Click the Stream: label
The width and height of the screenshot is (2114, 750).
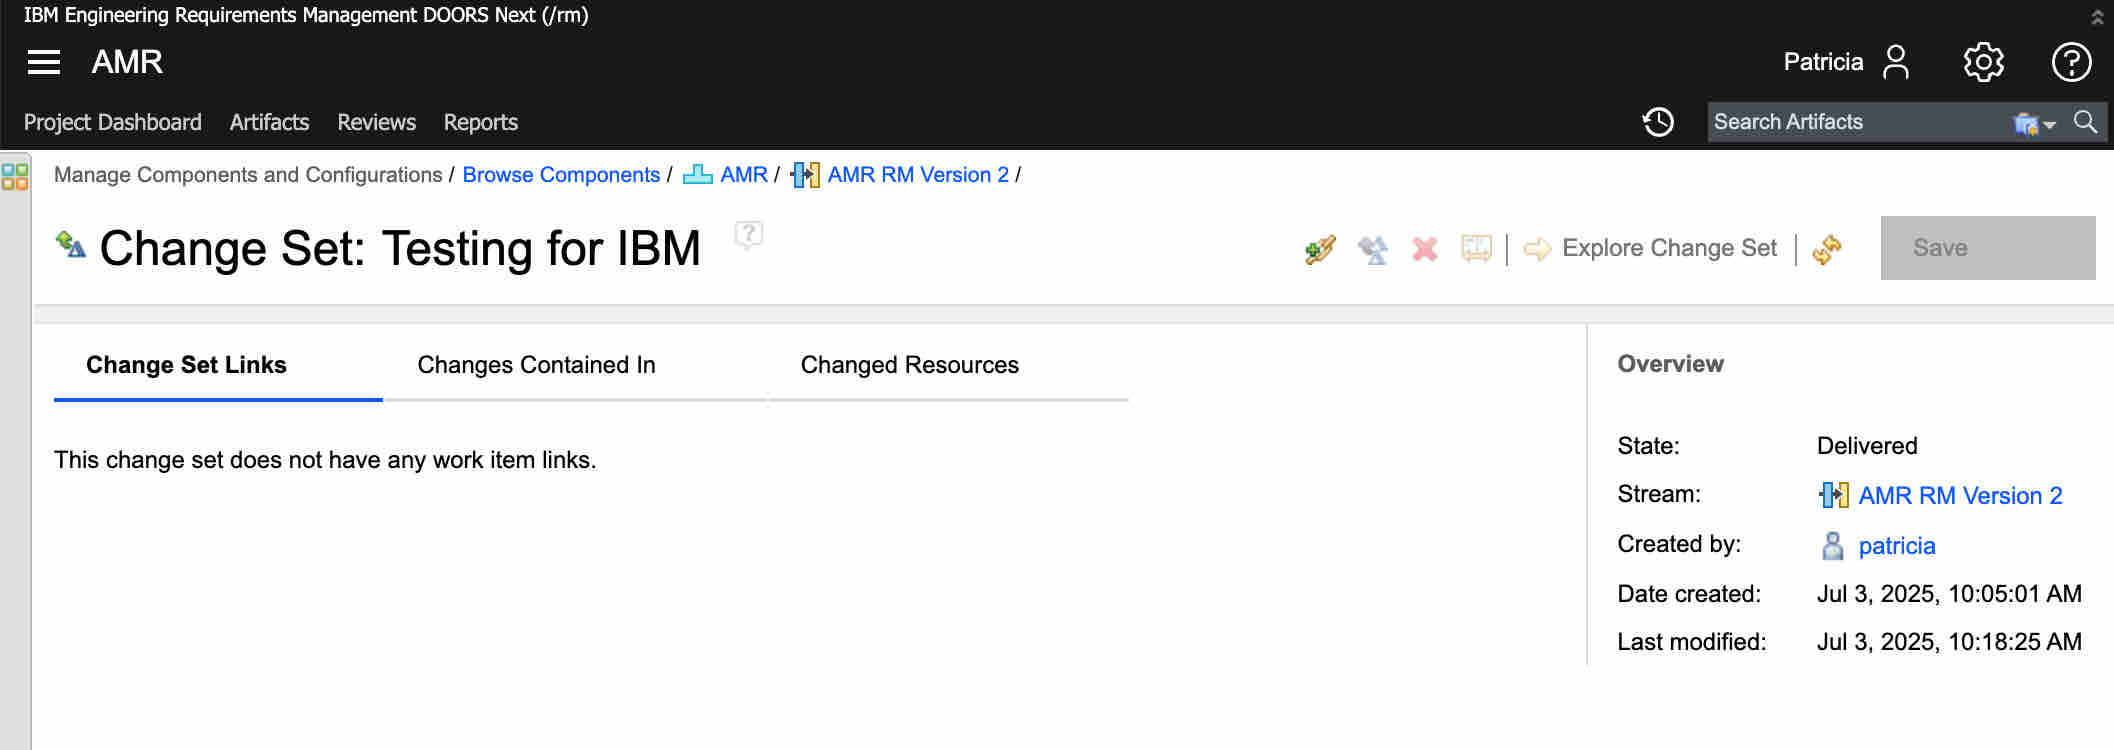point(1659,494)
